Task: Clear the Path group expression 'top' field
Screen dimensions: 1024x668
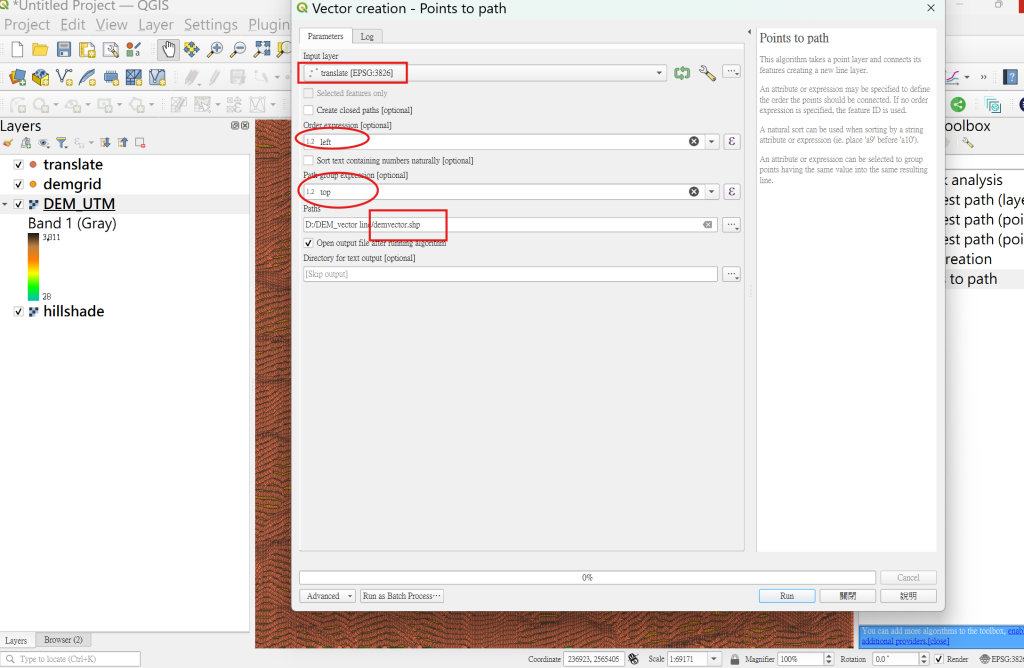Action: click(694, 191)
